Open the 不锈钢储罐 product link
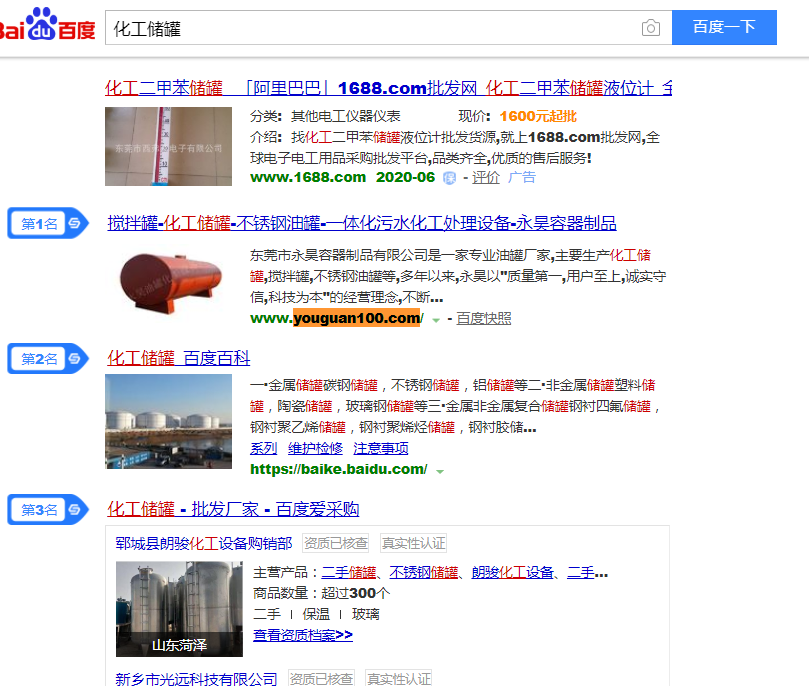The image size is (809, 686). click(x=424, y=573)
